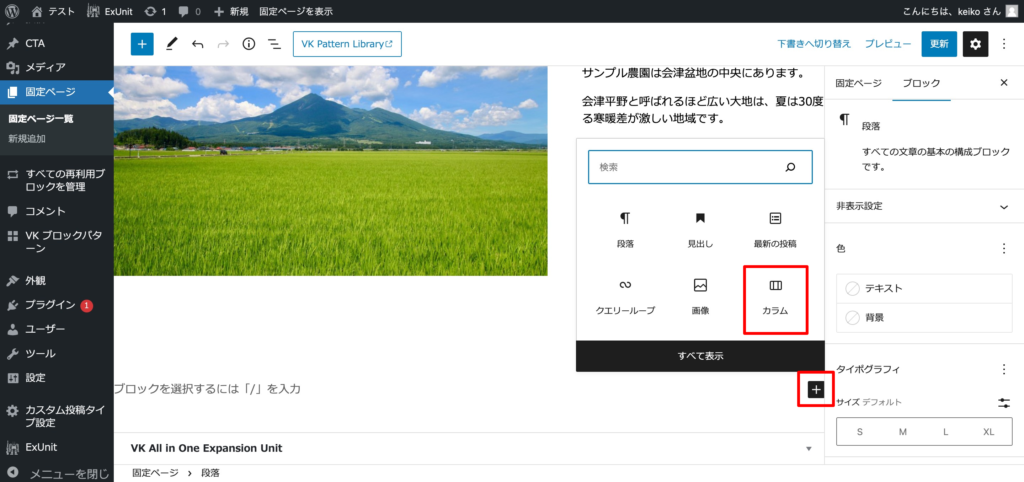This screenshot has height=482, width=1024.
Task: Click the 更新 update button
Action: (x=939, y=44)
